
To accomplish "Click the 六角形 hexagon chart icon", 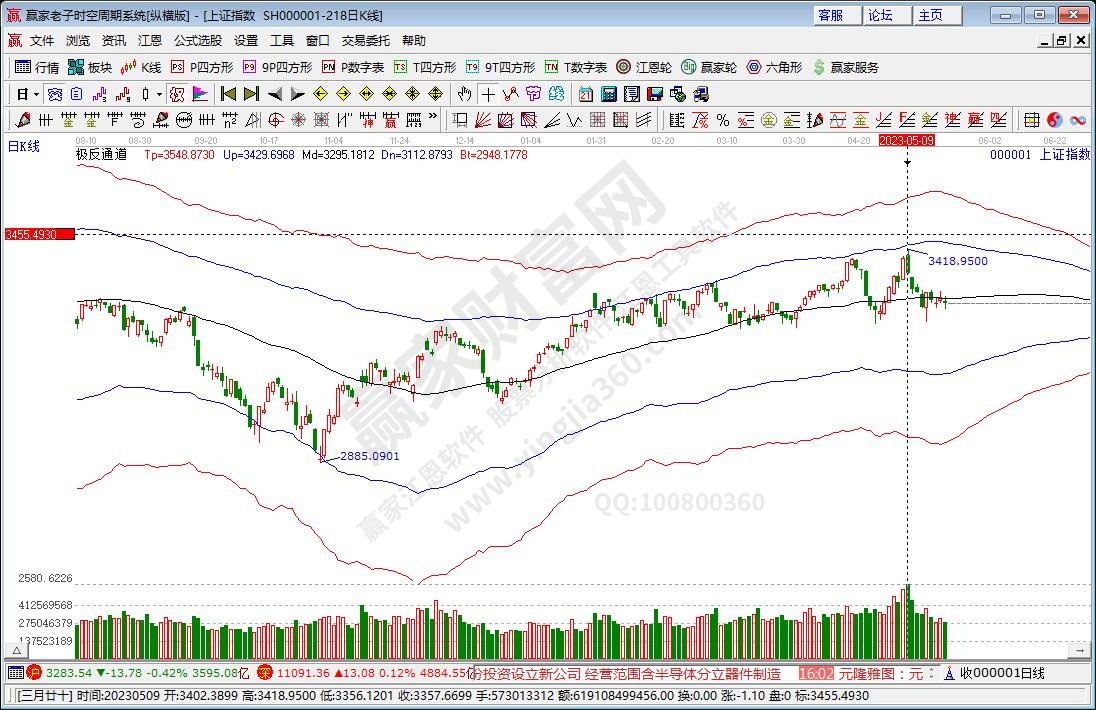I will pos(774,67).
